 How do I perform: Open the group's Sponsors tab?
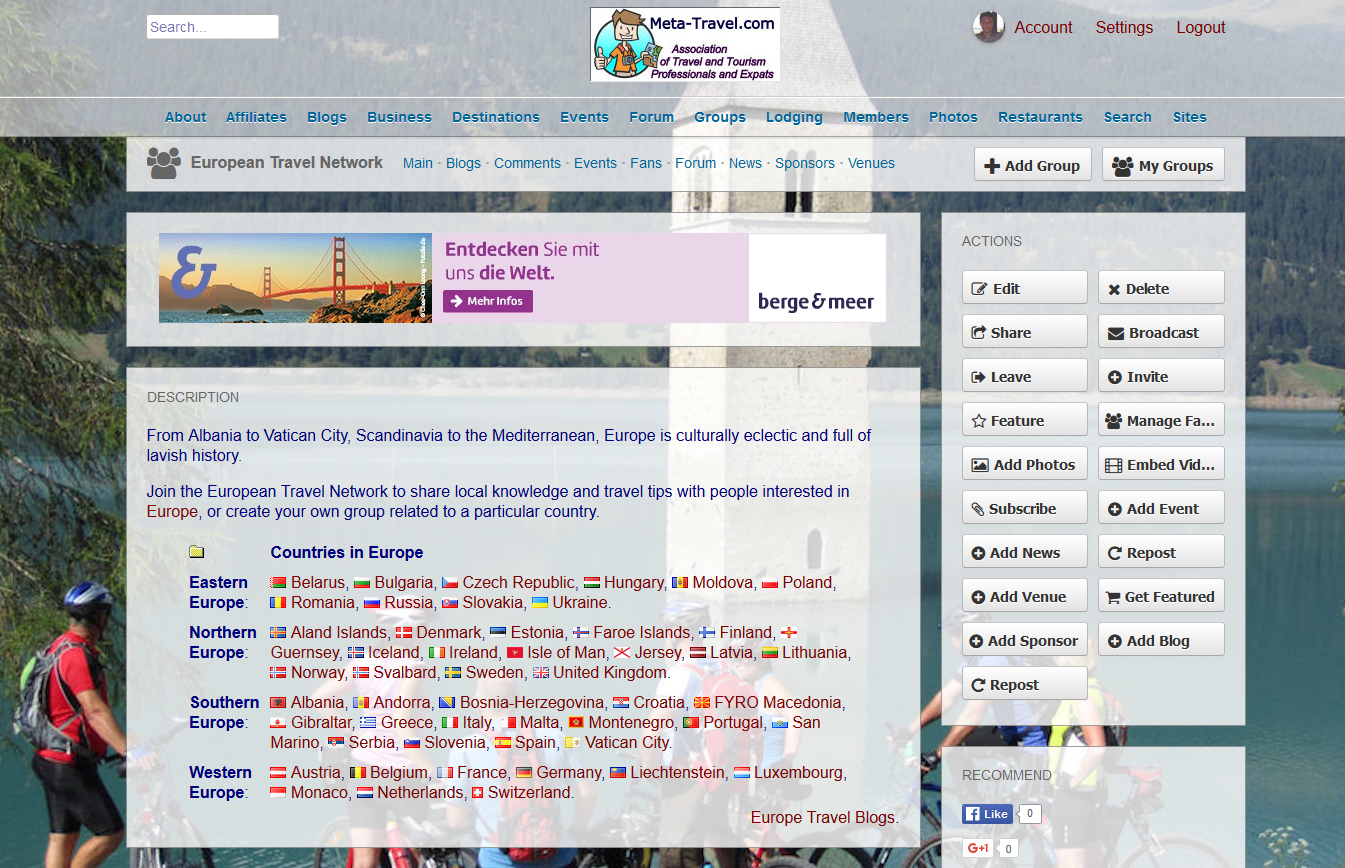[805, 163]
